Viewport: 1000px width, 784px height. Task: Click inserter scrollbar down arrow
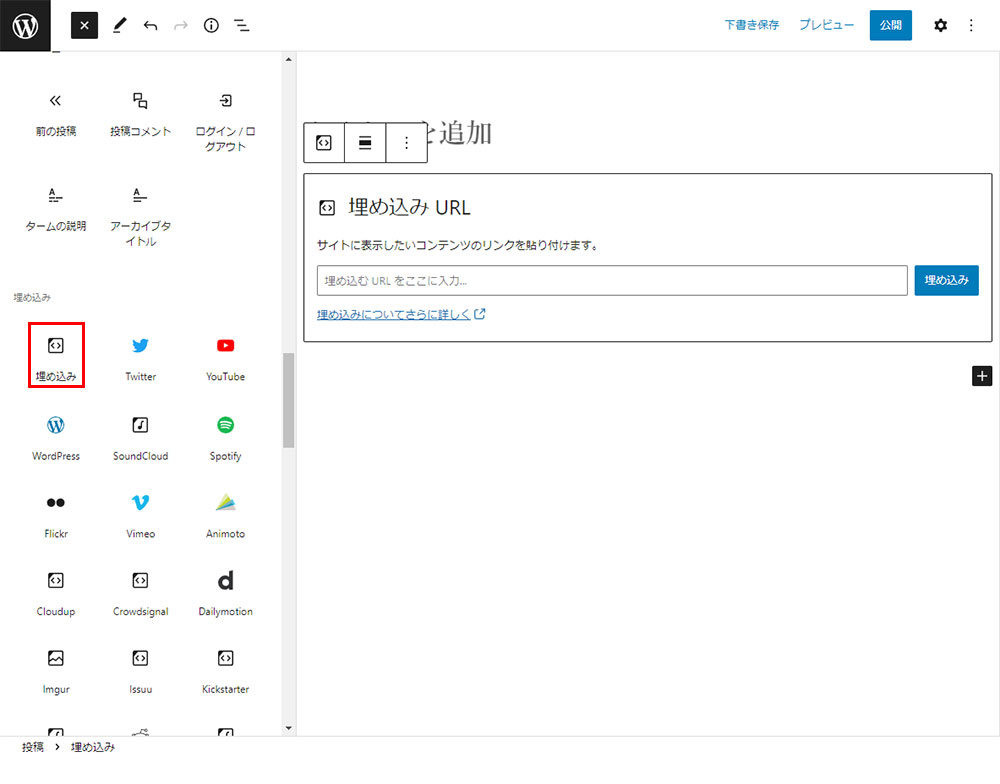coord(288,728)
